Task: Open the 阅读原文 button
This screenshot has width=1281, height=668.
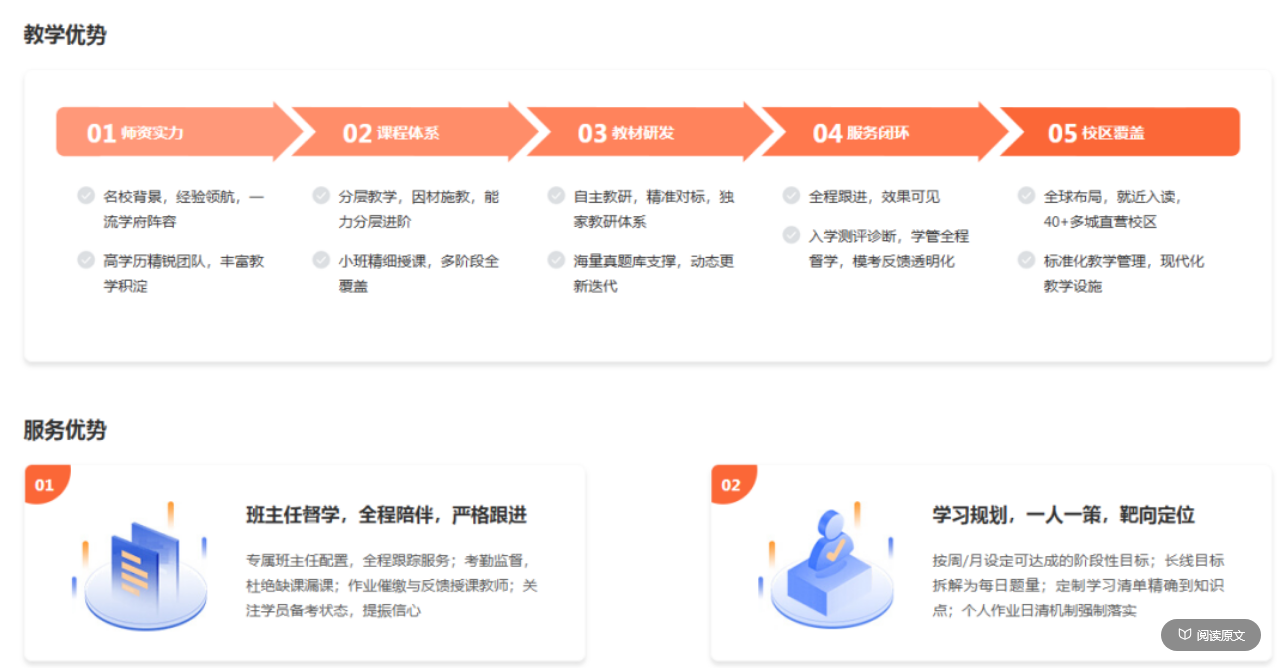Action: click(x=1210, y=635)
